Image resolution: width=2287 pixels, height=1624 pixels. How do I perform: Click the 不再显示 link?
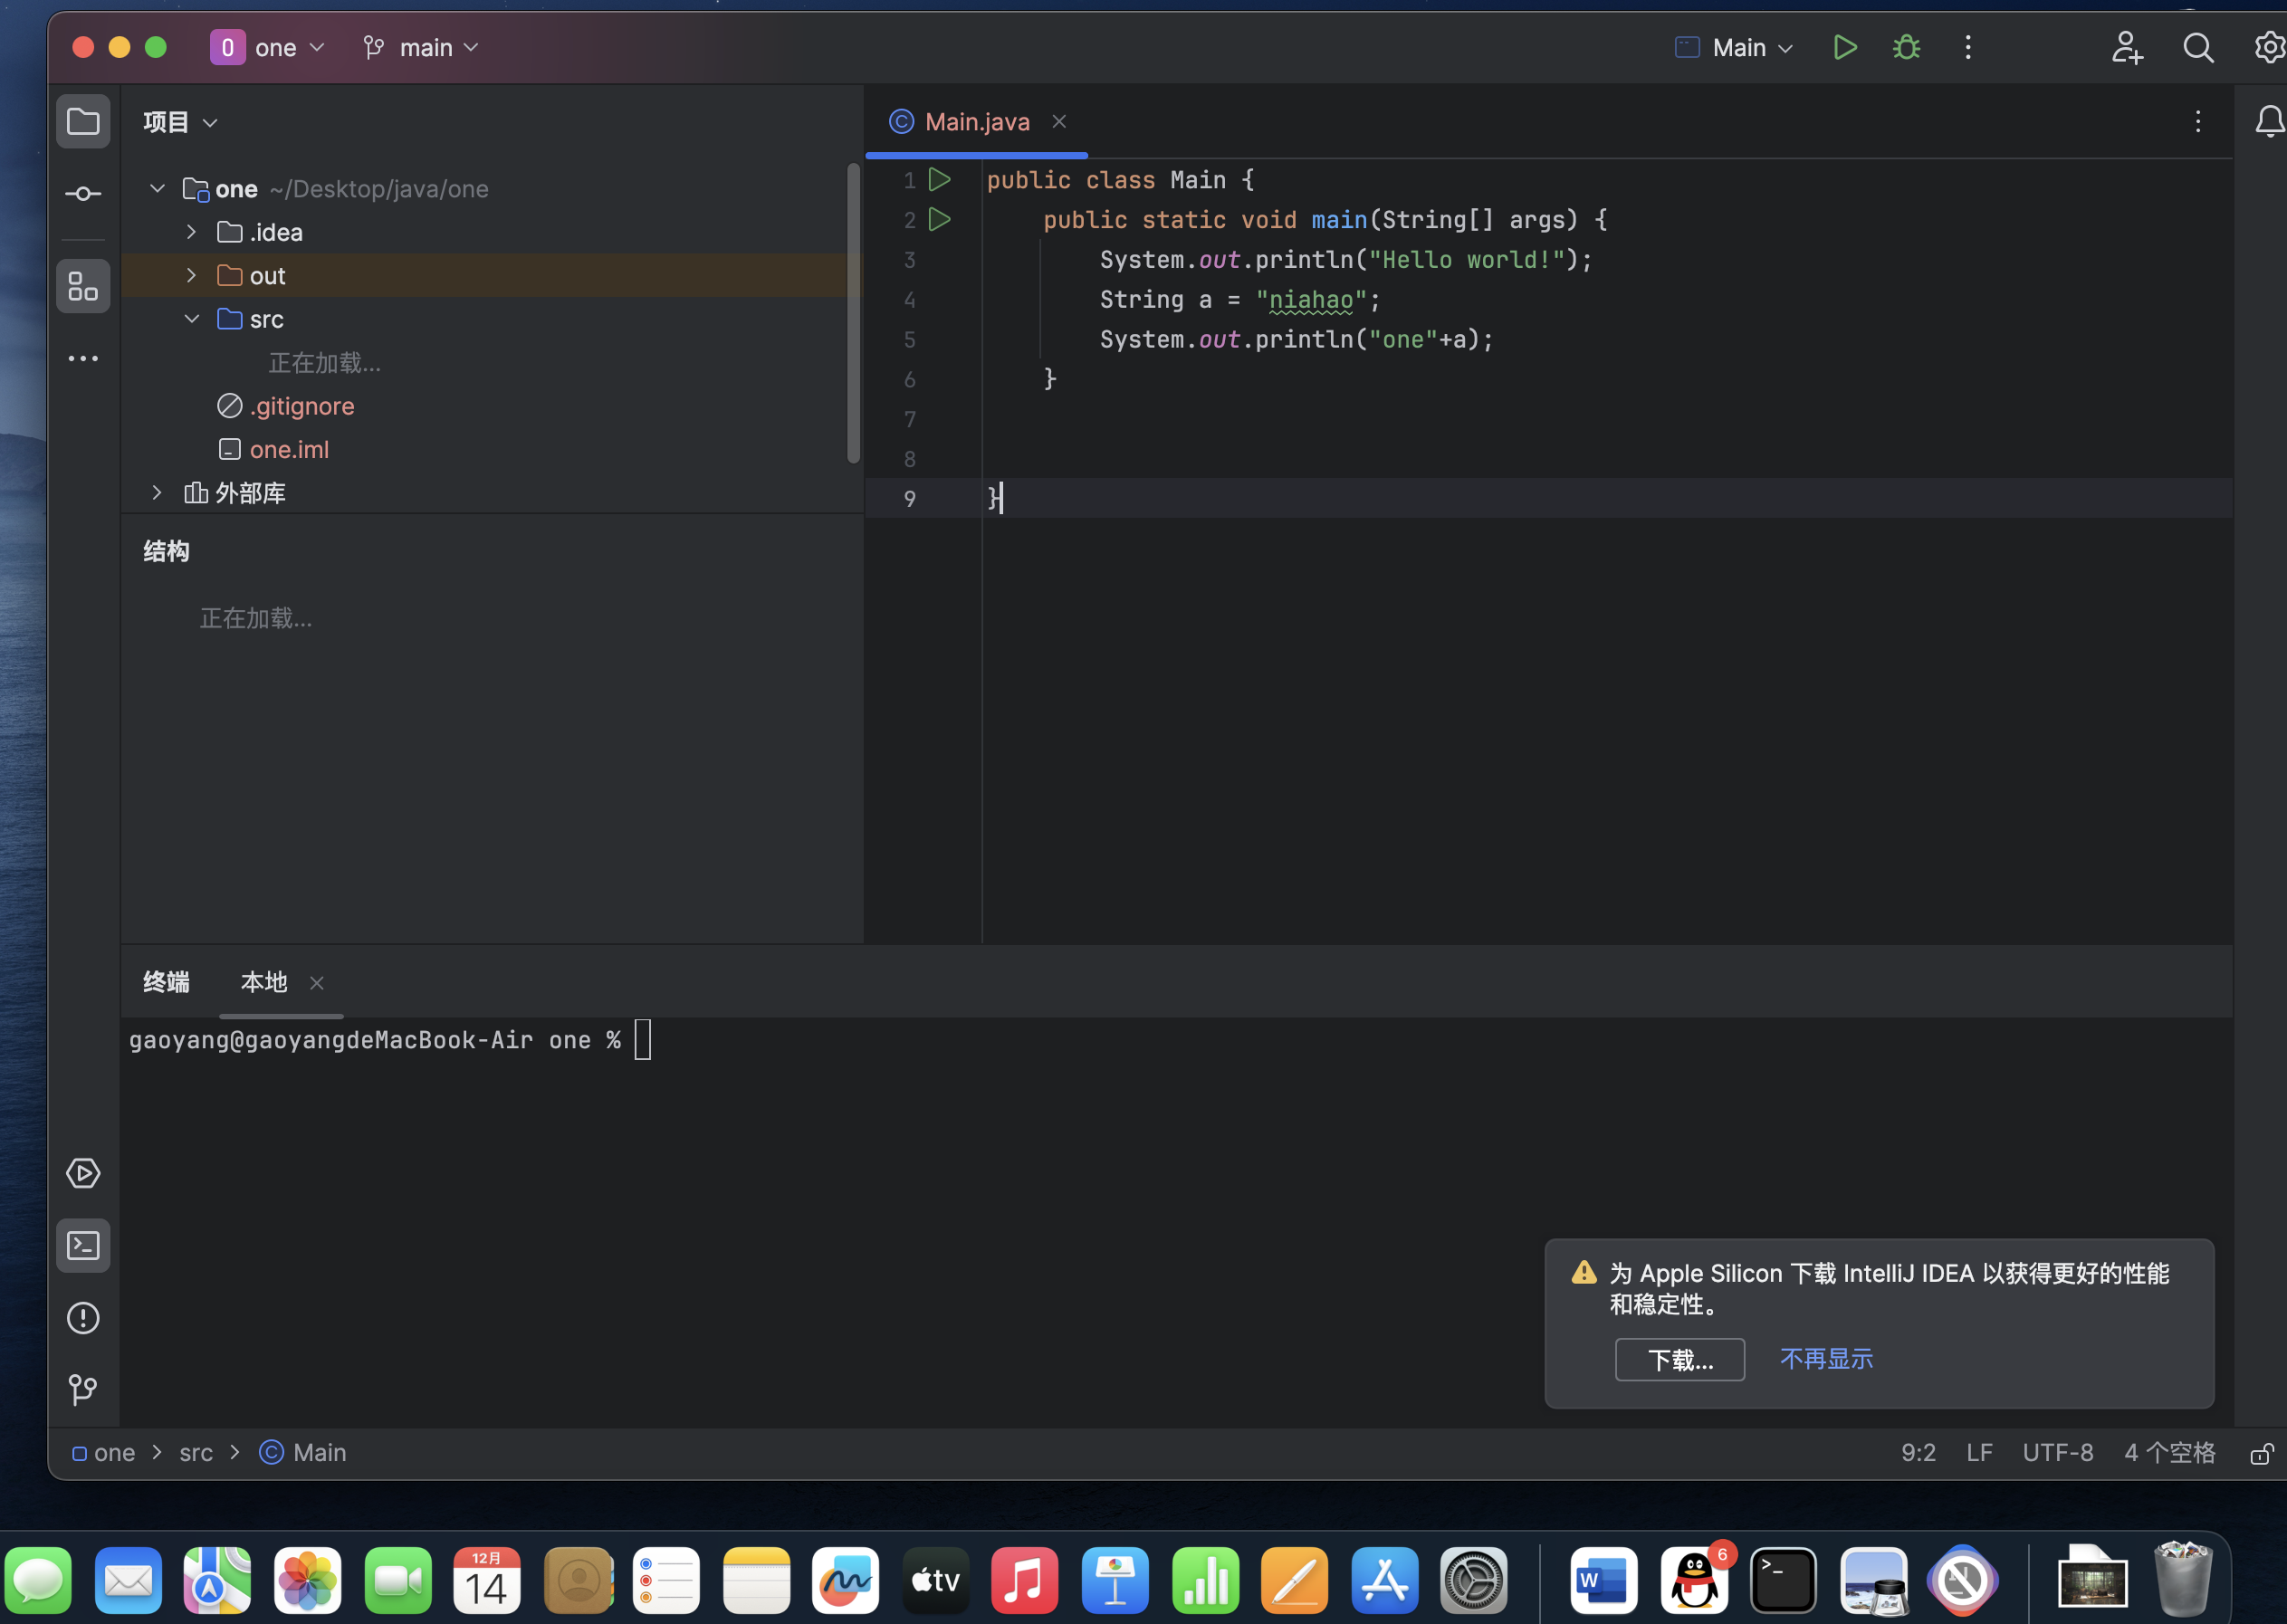[1825, 1359]
